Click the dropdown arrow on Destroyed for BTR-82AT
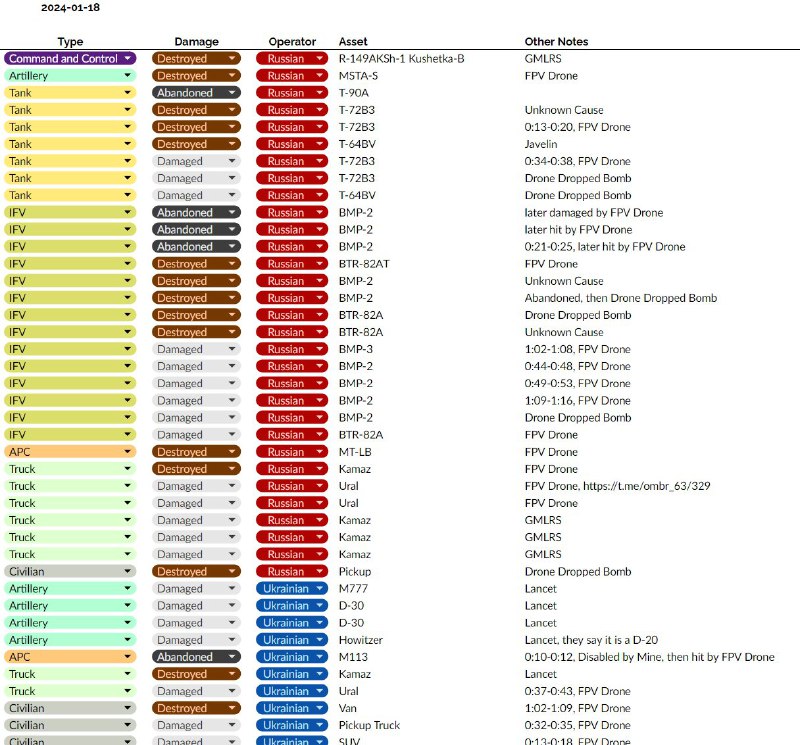Image resolution: width=800 pixels, height=745 pixels. coord(232,264)
